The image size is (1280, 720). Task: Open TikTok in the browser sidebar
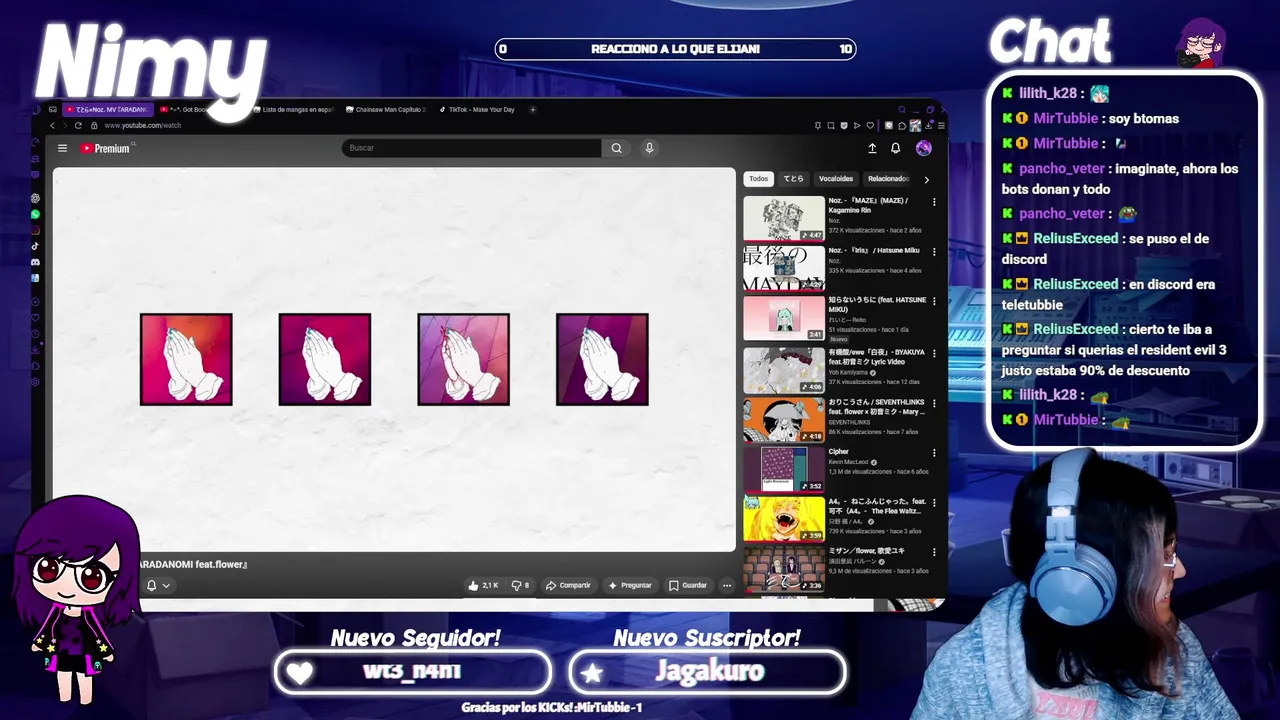point(36,246)
